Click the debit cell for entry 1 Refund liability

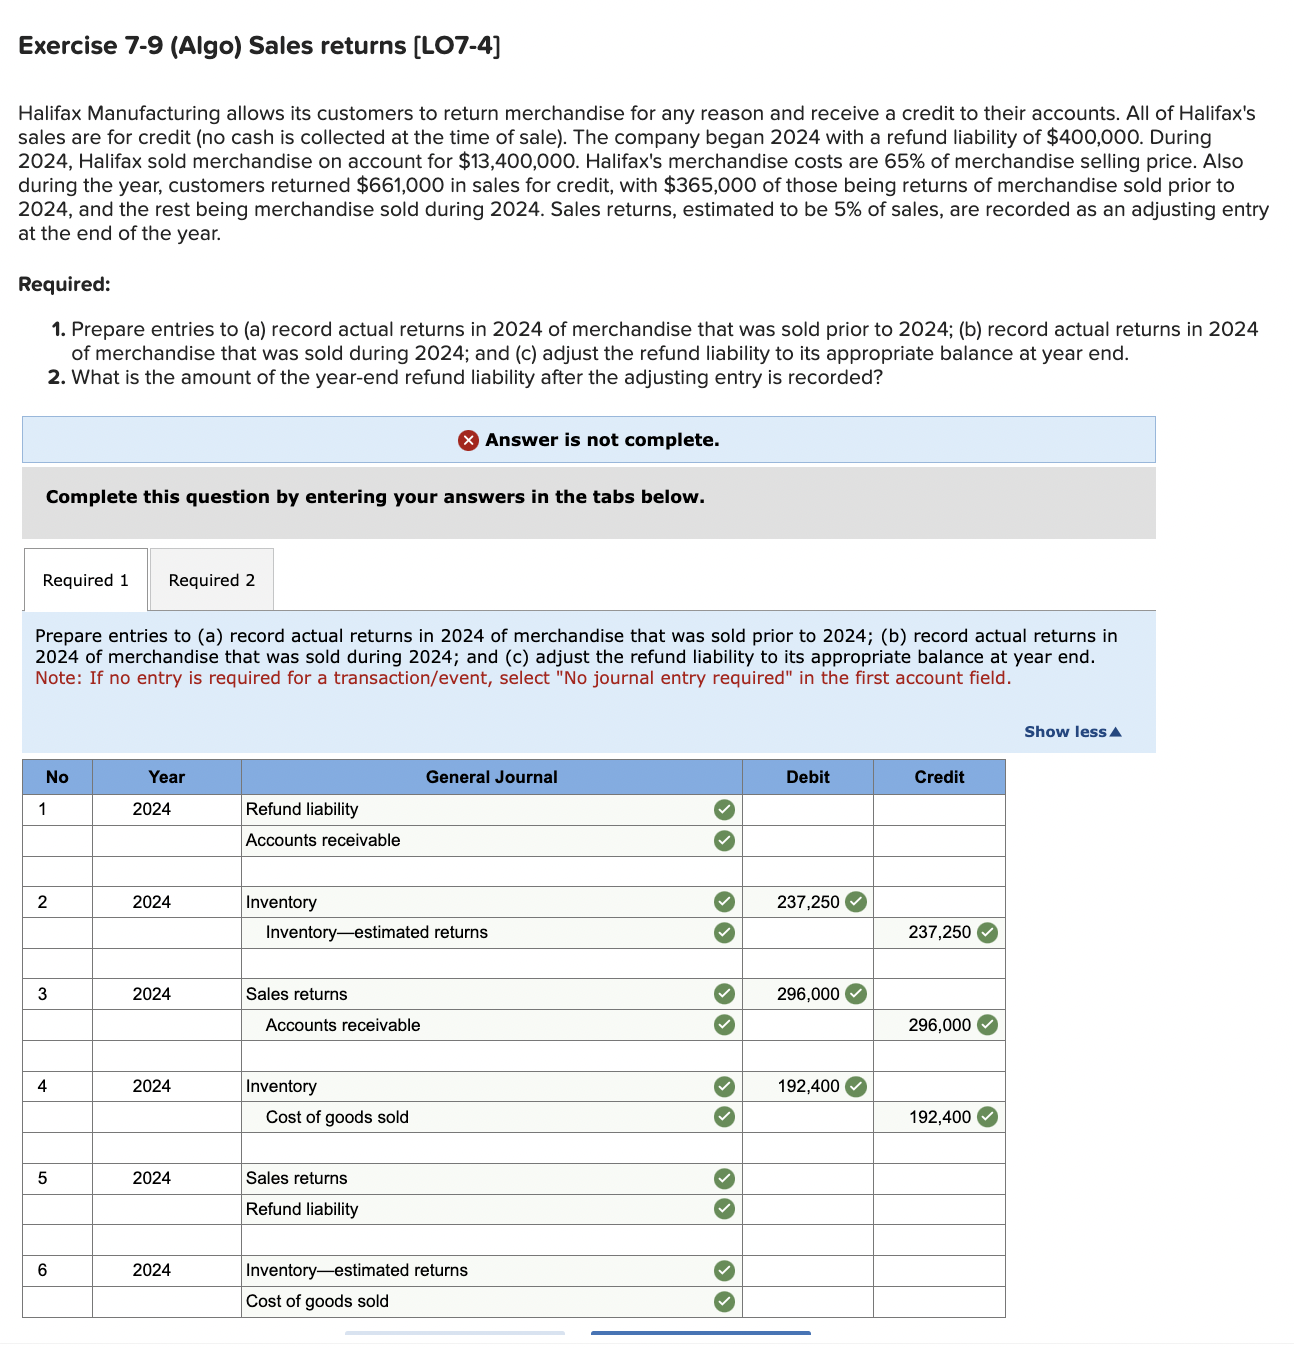(x=807, y=809)
